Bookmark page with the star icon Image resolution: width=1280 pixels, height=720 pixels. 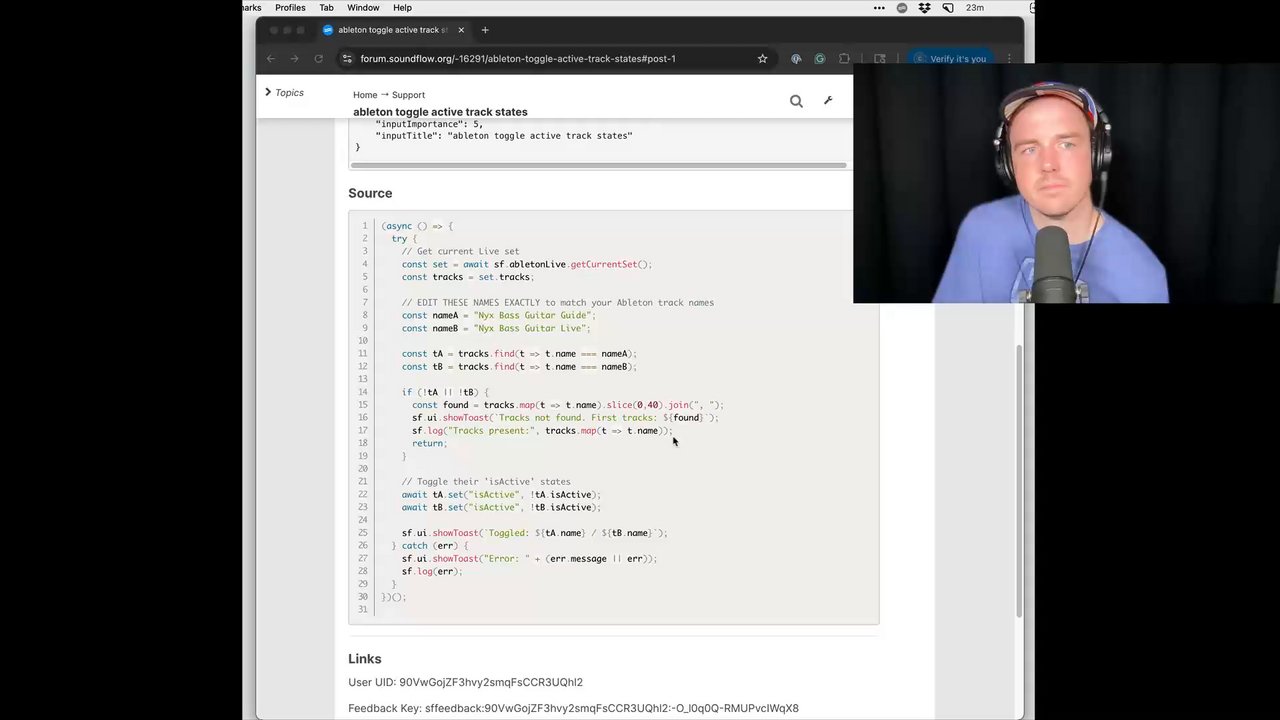762,59
